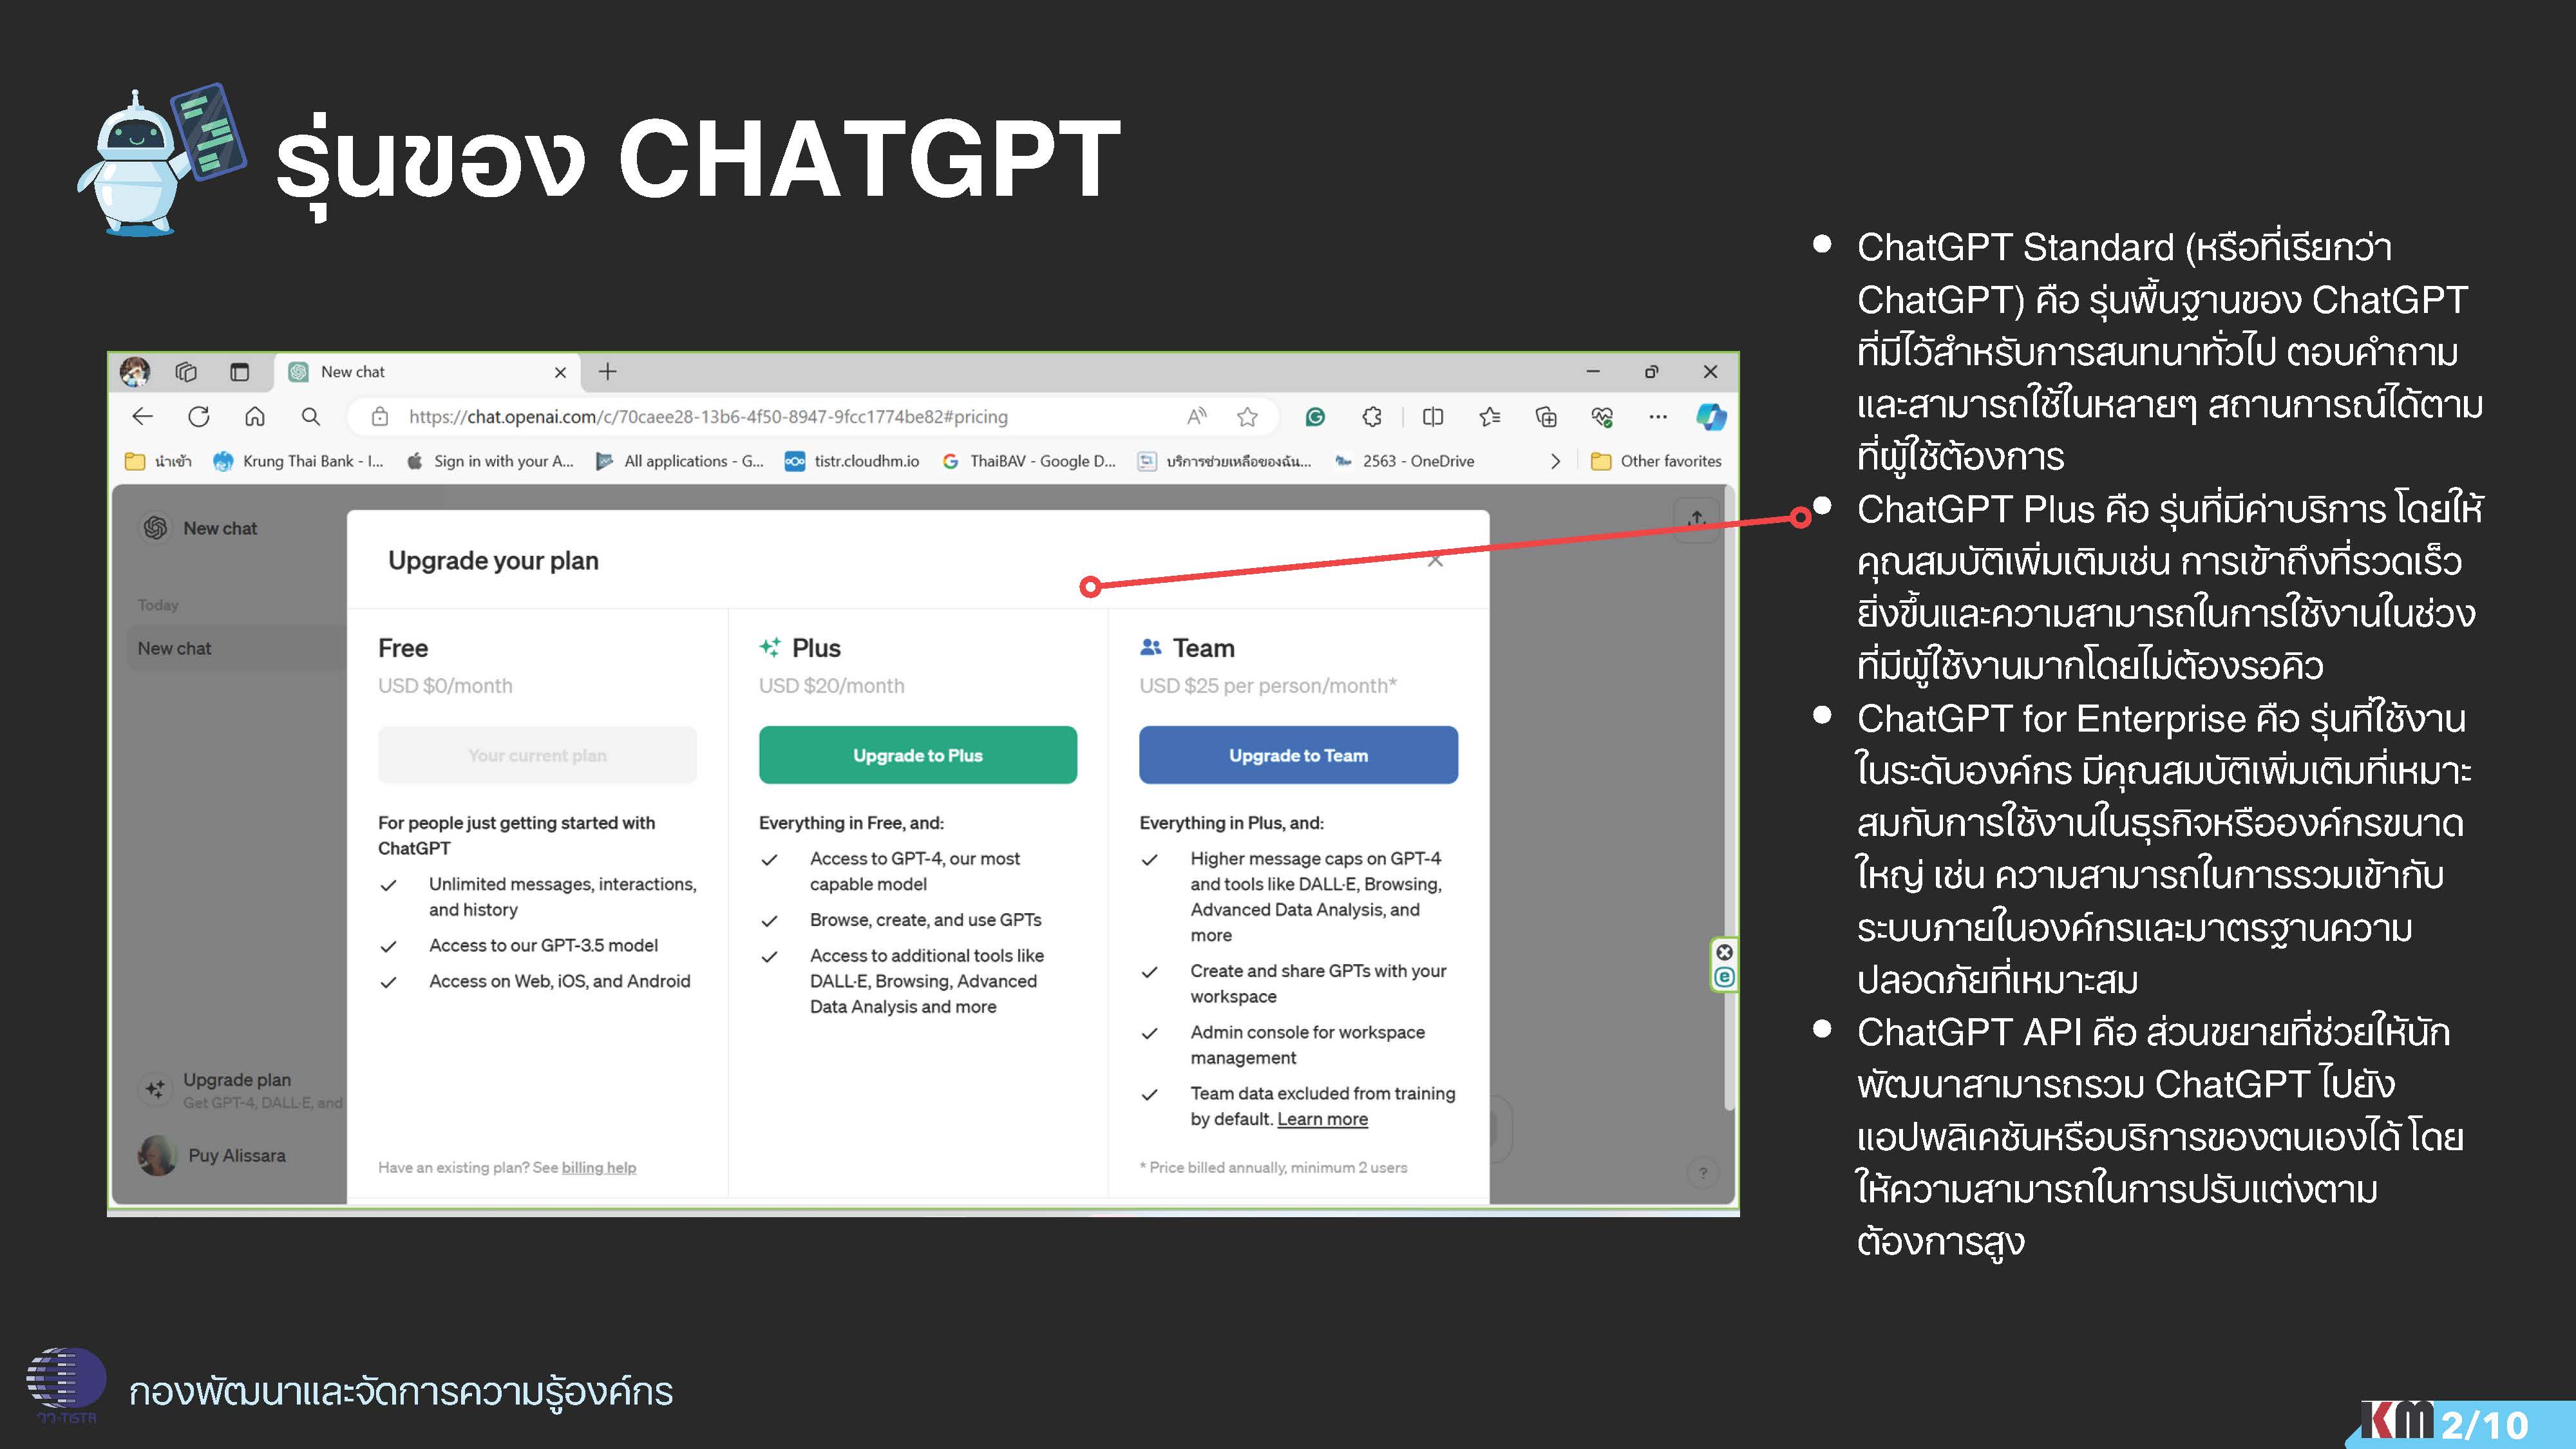Open the ThaiBAV Google bookmark
The image size is (2576, 1449).
1029,461
